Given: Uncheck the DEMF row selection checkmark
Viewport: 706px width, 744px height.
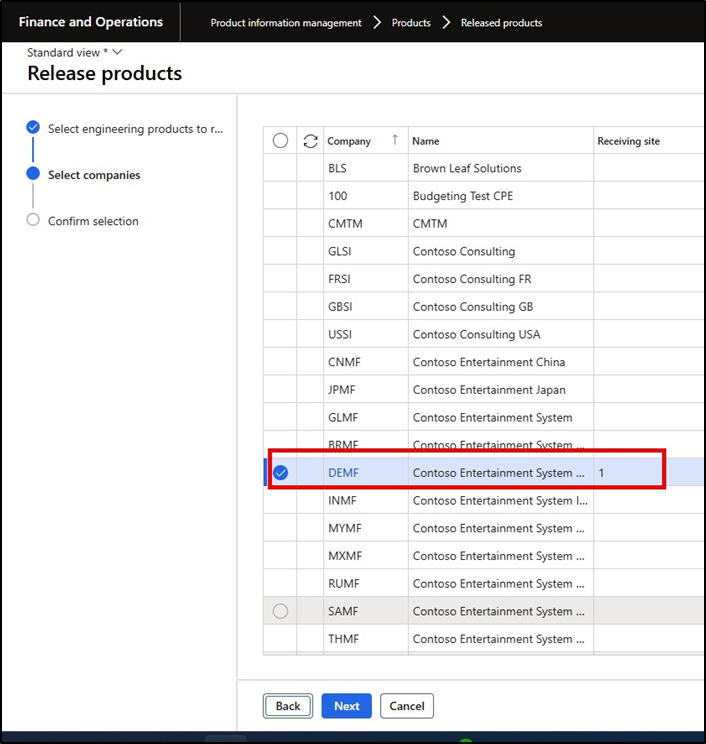Looking at the screenshot, I should [x=281, y=473].
